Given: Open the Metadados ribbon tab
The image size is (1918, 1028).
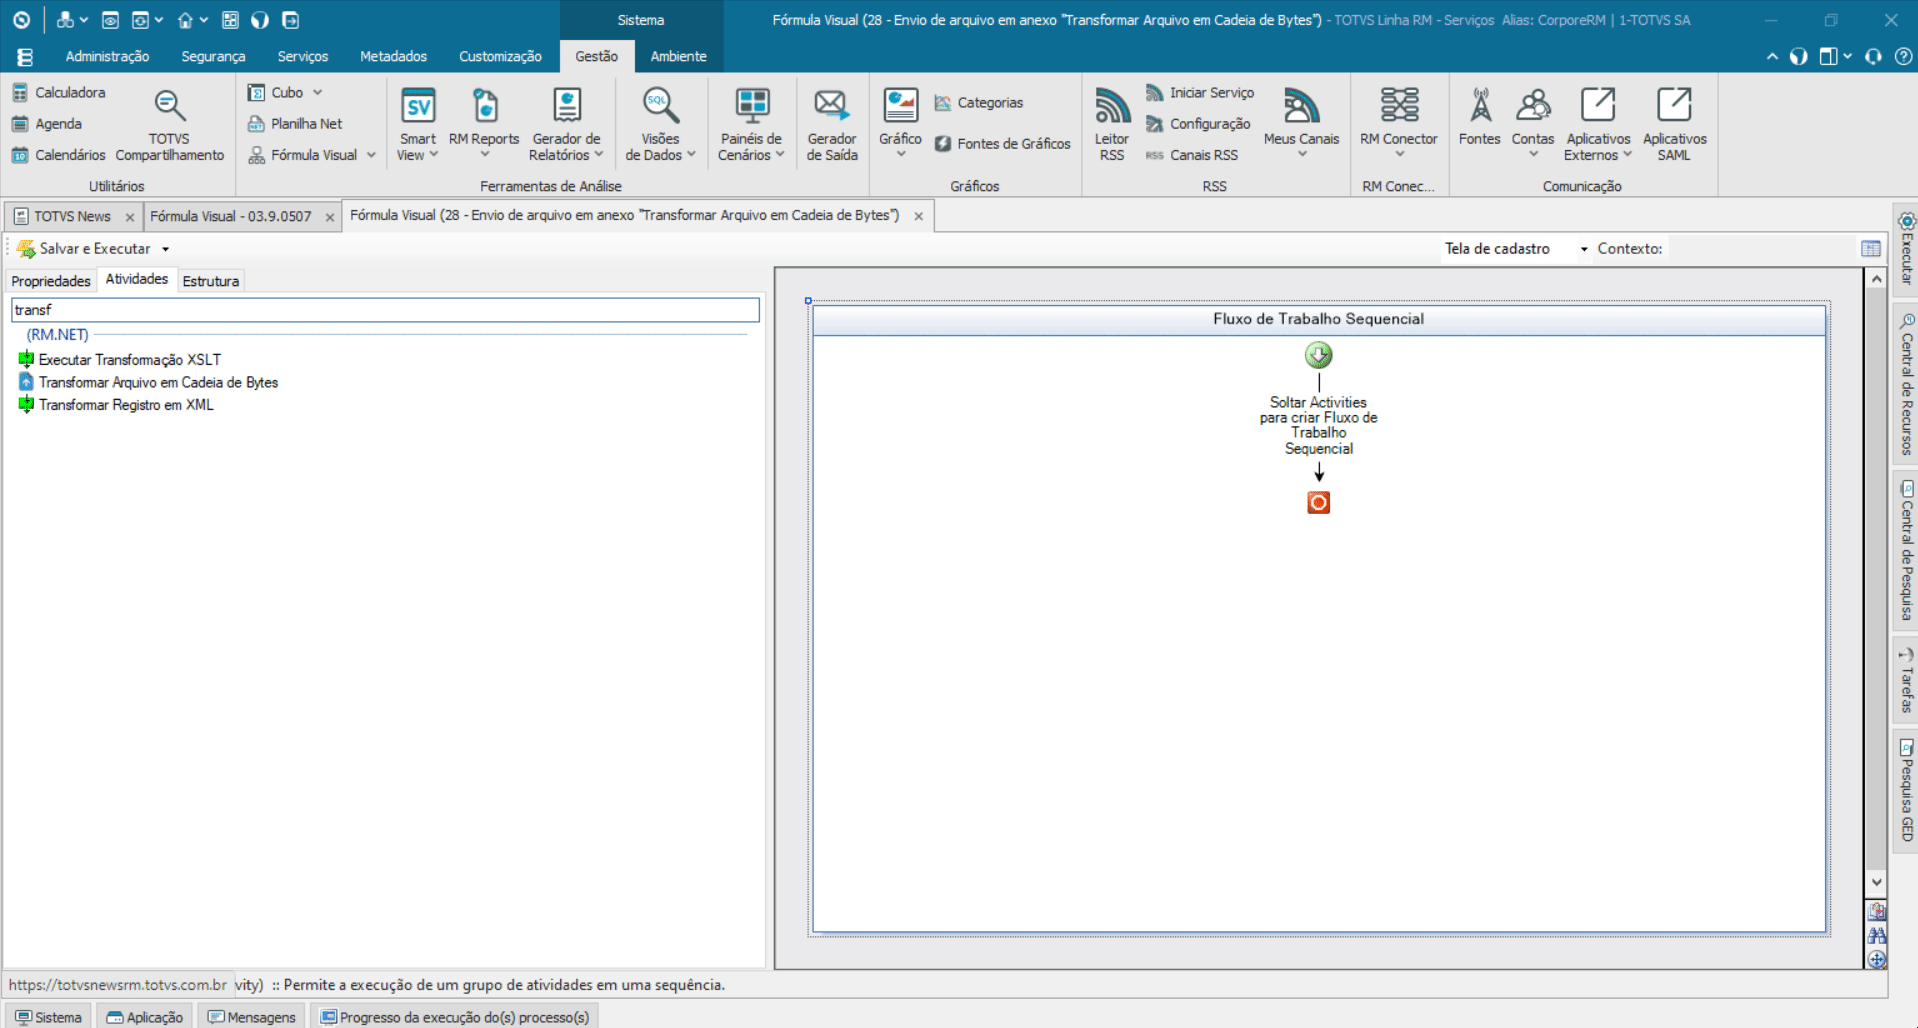Looking at the screenshot, I should [393, 57].
